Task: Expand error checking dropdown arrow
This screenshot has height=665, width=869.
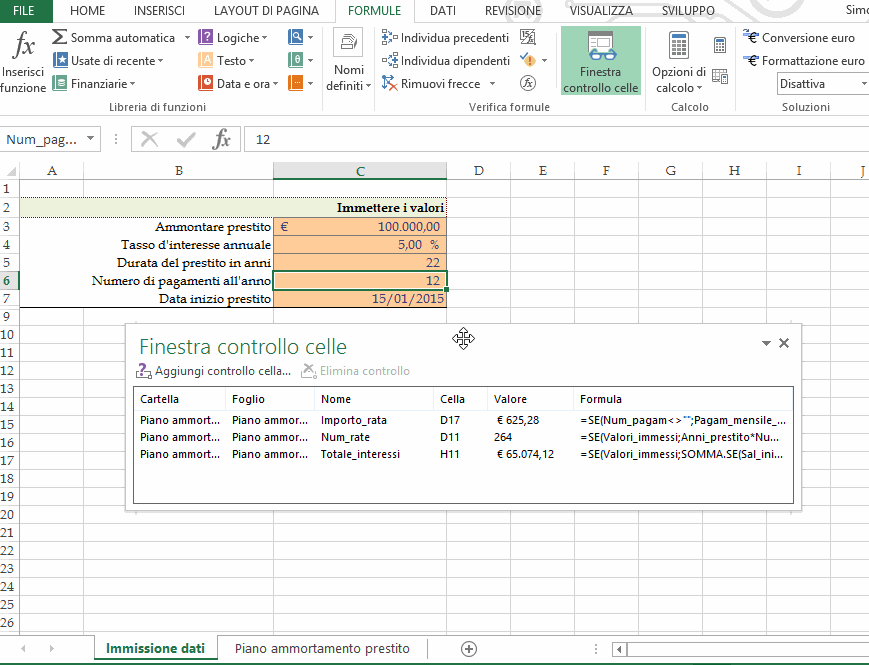Action: pos(544,60)
